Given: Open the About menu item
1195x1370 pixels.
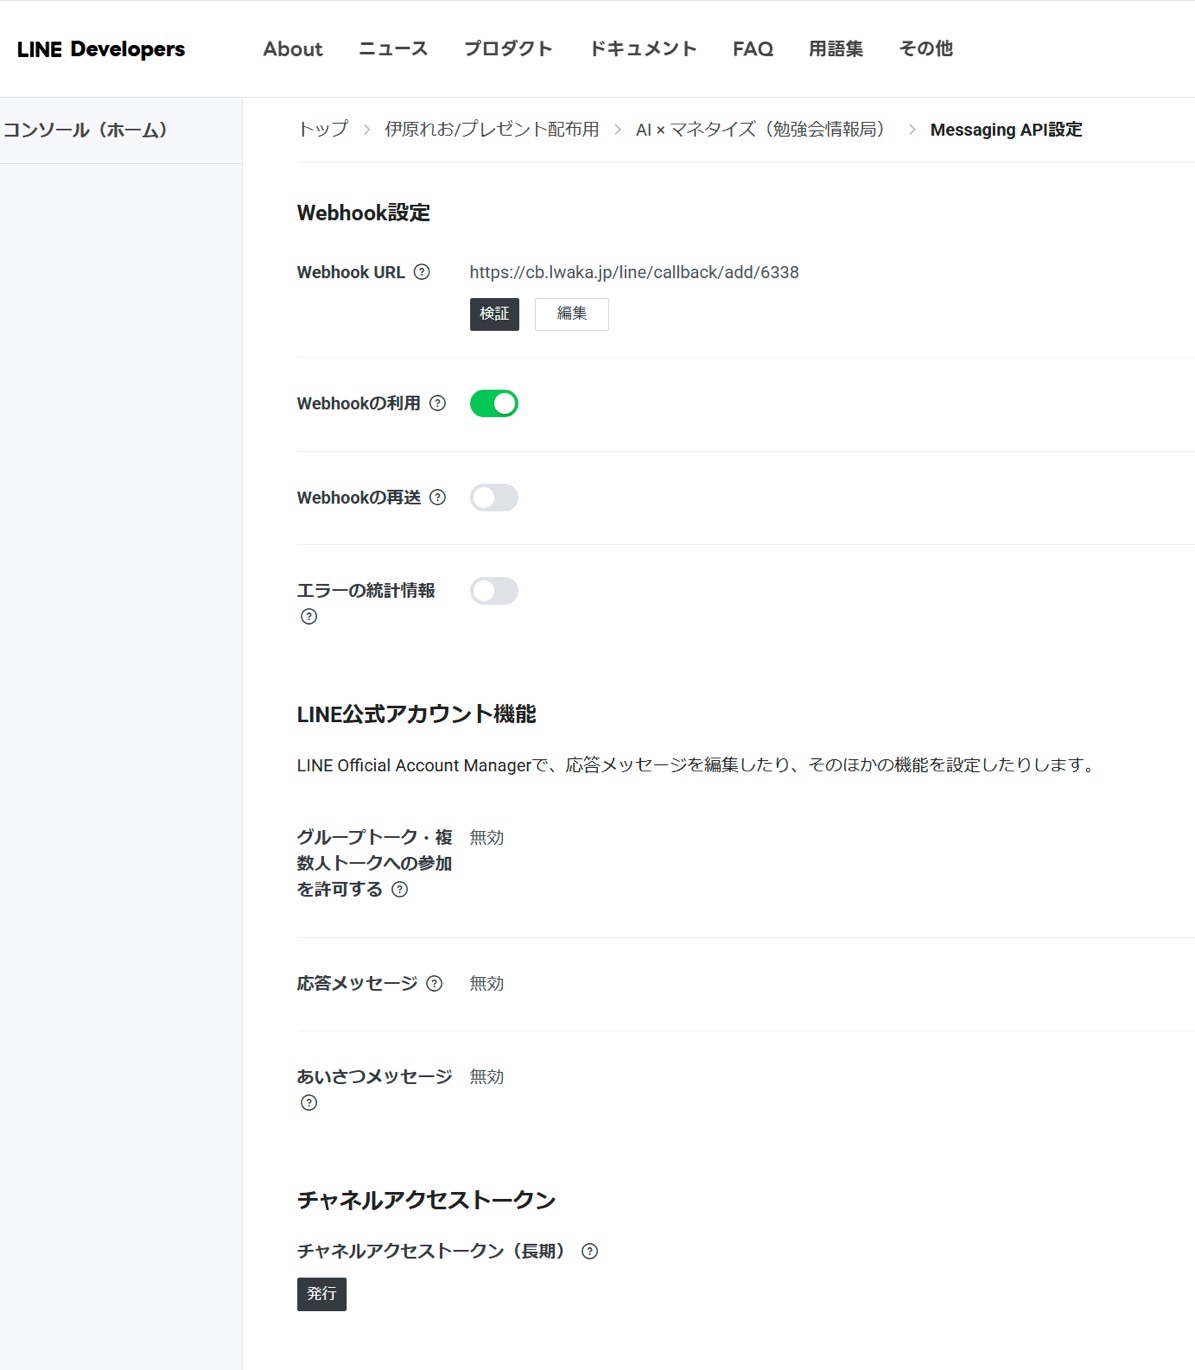Looking at the screenshot, I should 293,49.
